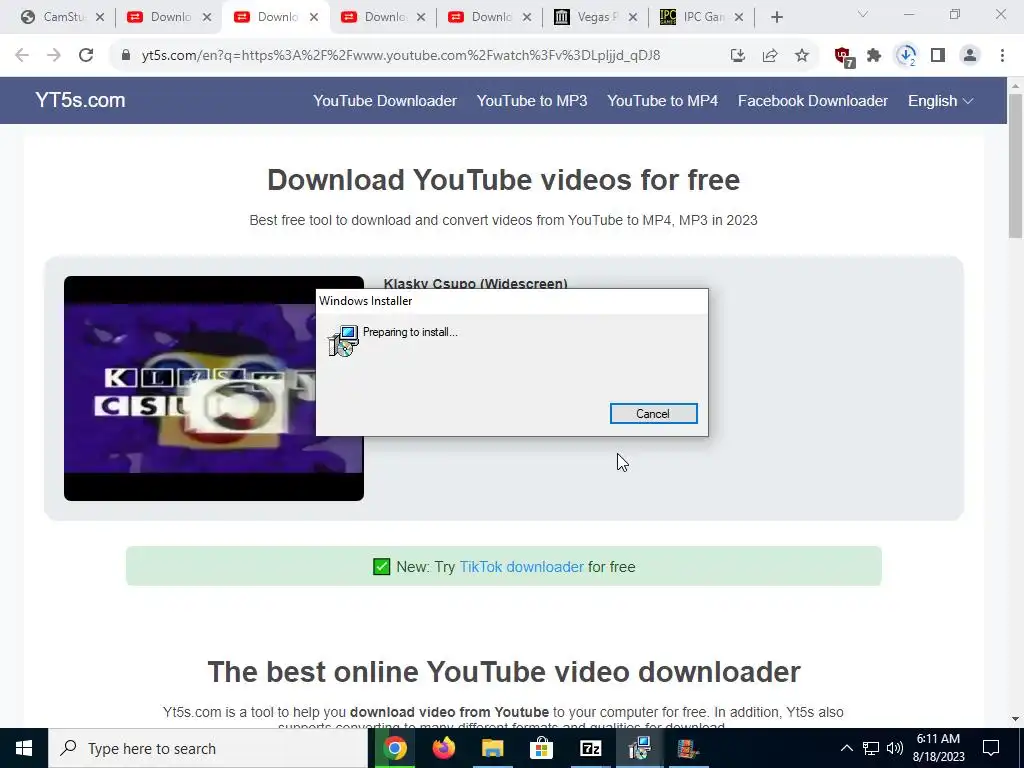Go back in browser history

pos(22,56)
